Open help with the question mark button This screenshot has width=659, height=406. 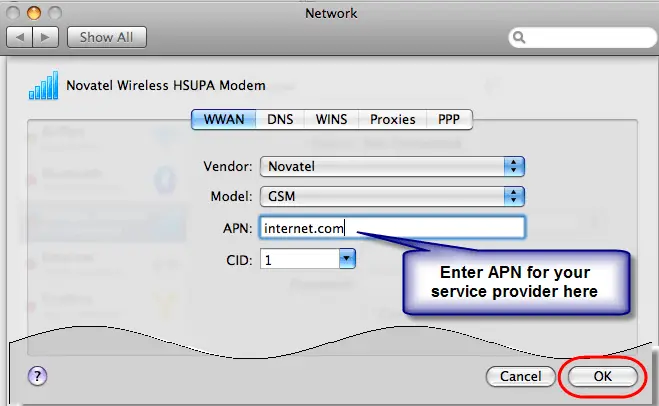tap(37, 376)
